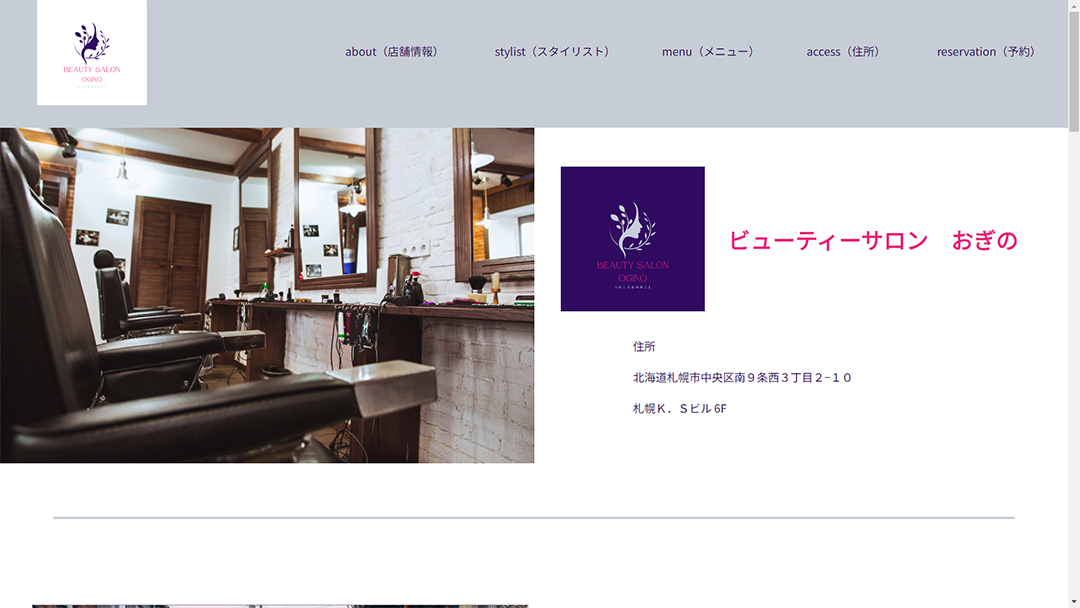This screenshot has width=1080, height=608.
Task: Click the ビューティーサロン おぎの heading
Action: click(x=872, y=240)
